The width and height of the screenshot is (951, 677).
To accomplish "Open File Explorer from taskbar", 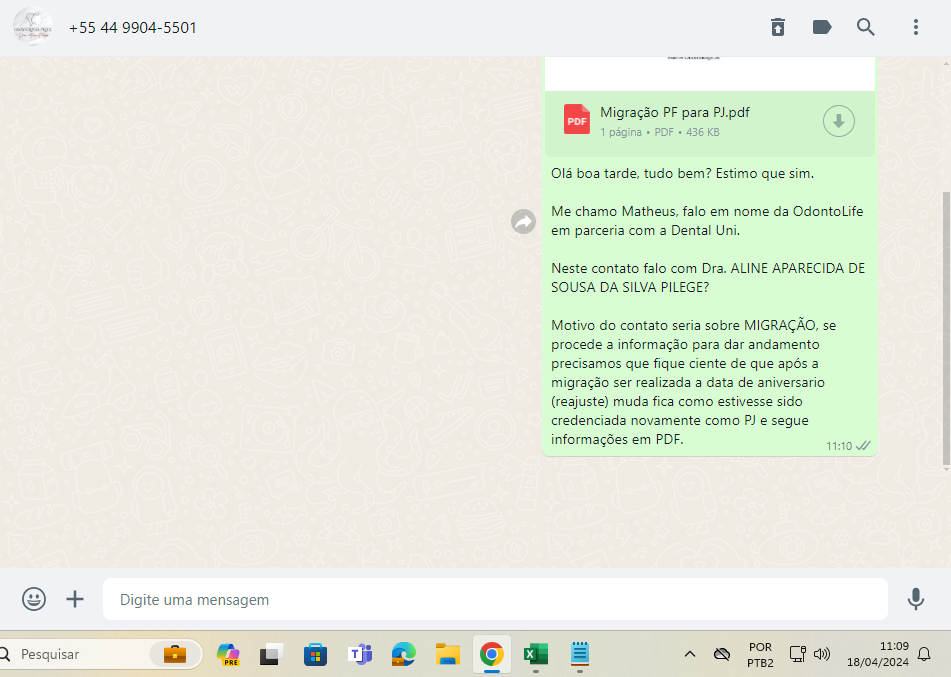I will tap(448, 654).
